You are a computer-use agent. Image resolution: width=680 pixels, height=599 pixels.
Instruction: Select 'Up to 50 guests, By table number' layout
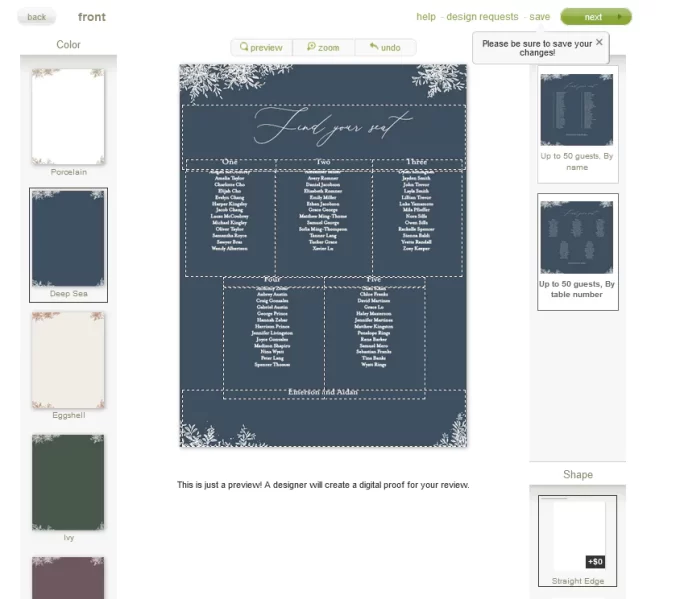click(x=578, y=252)
